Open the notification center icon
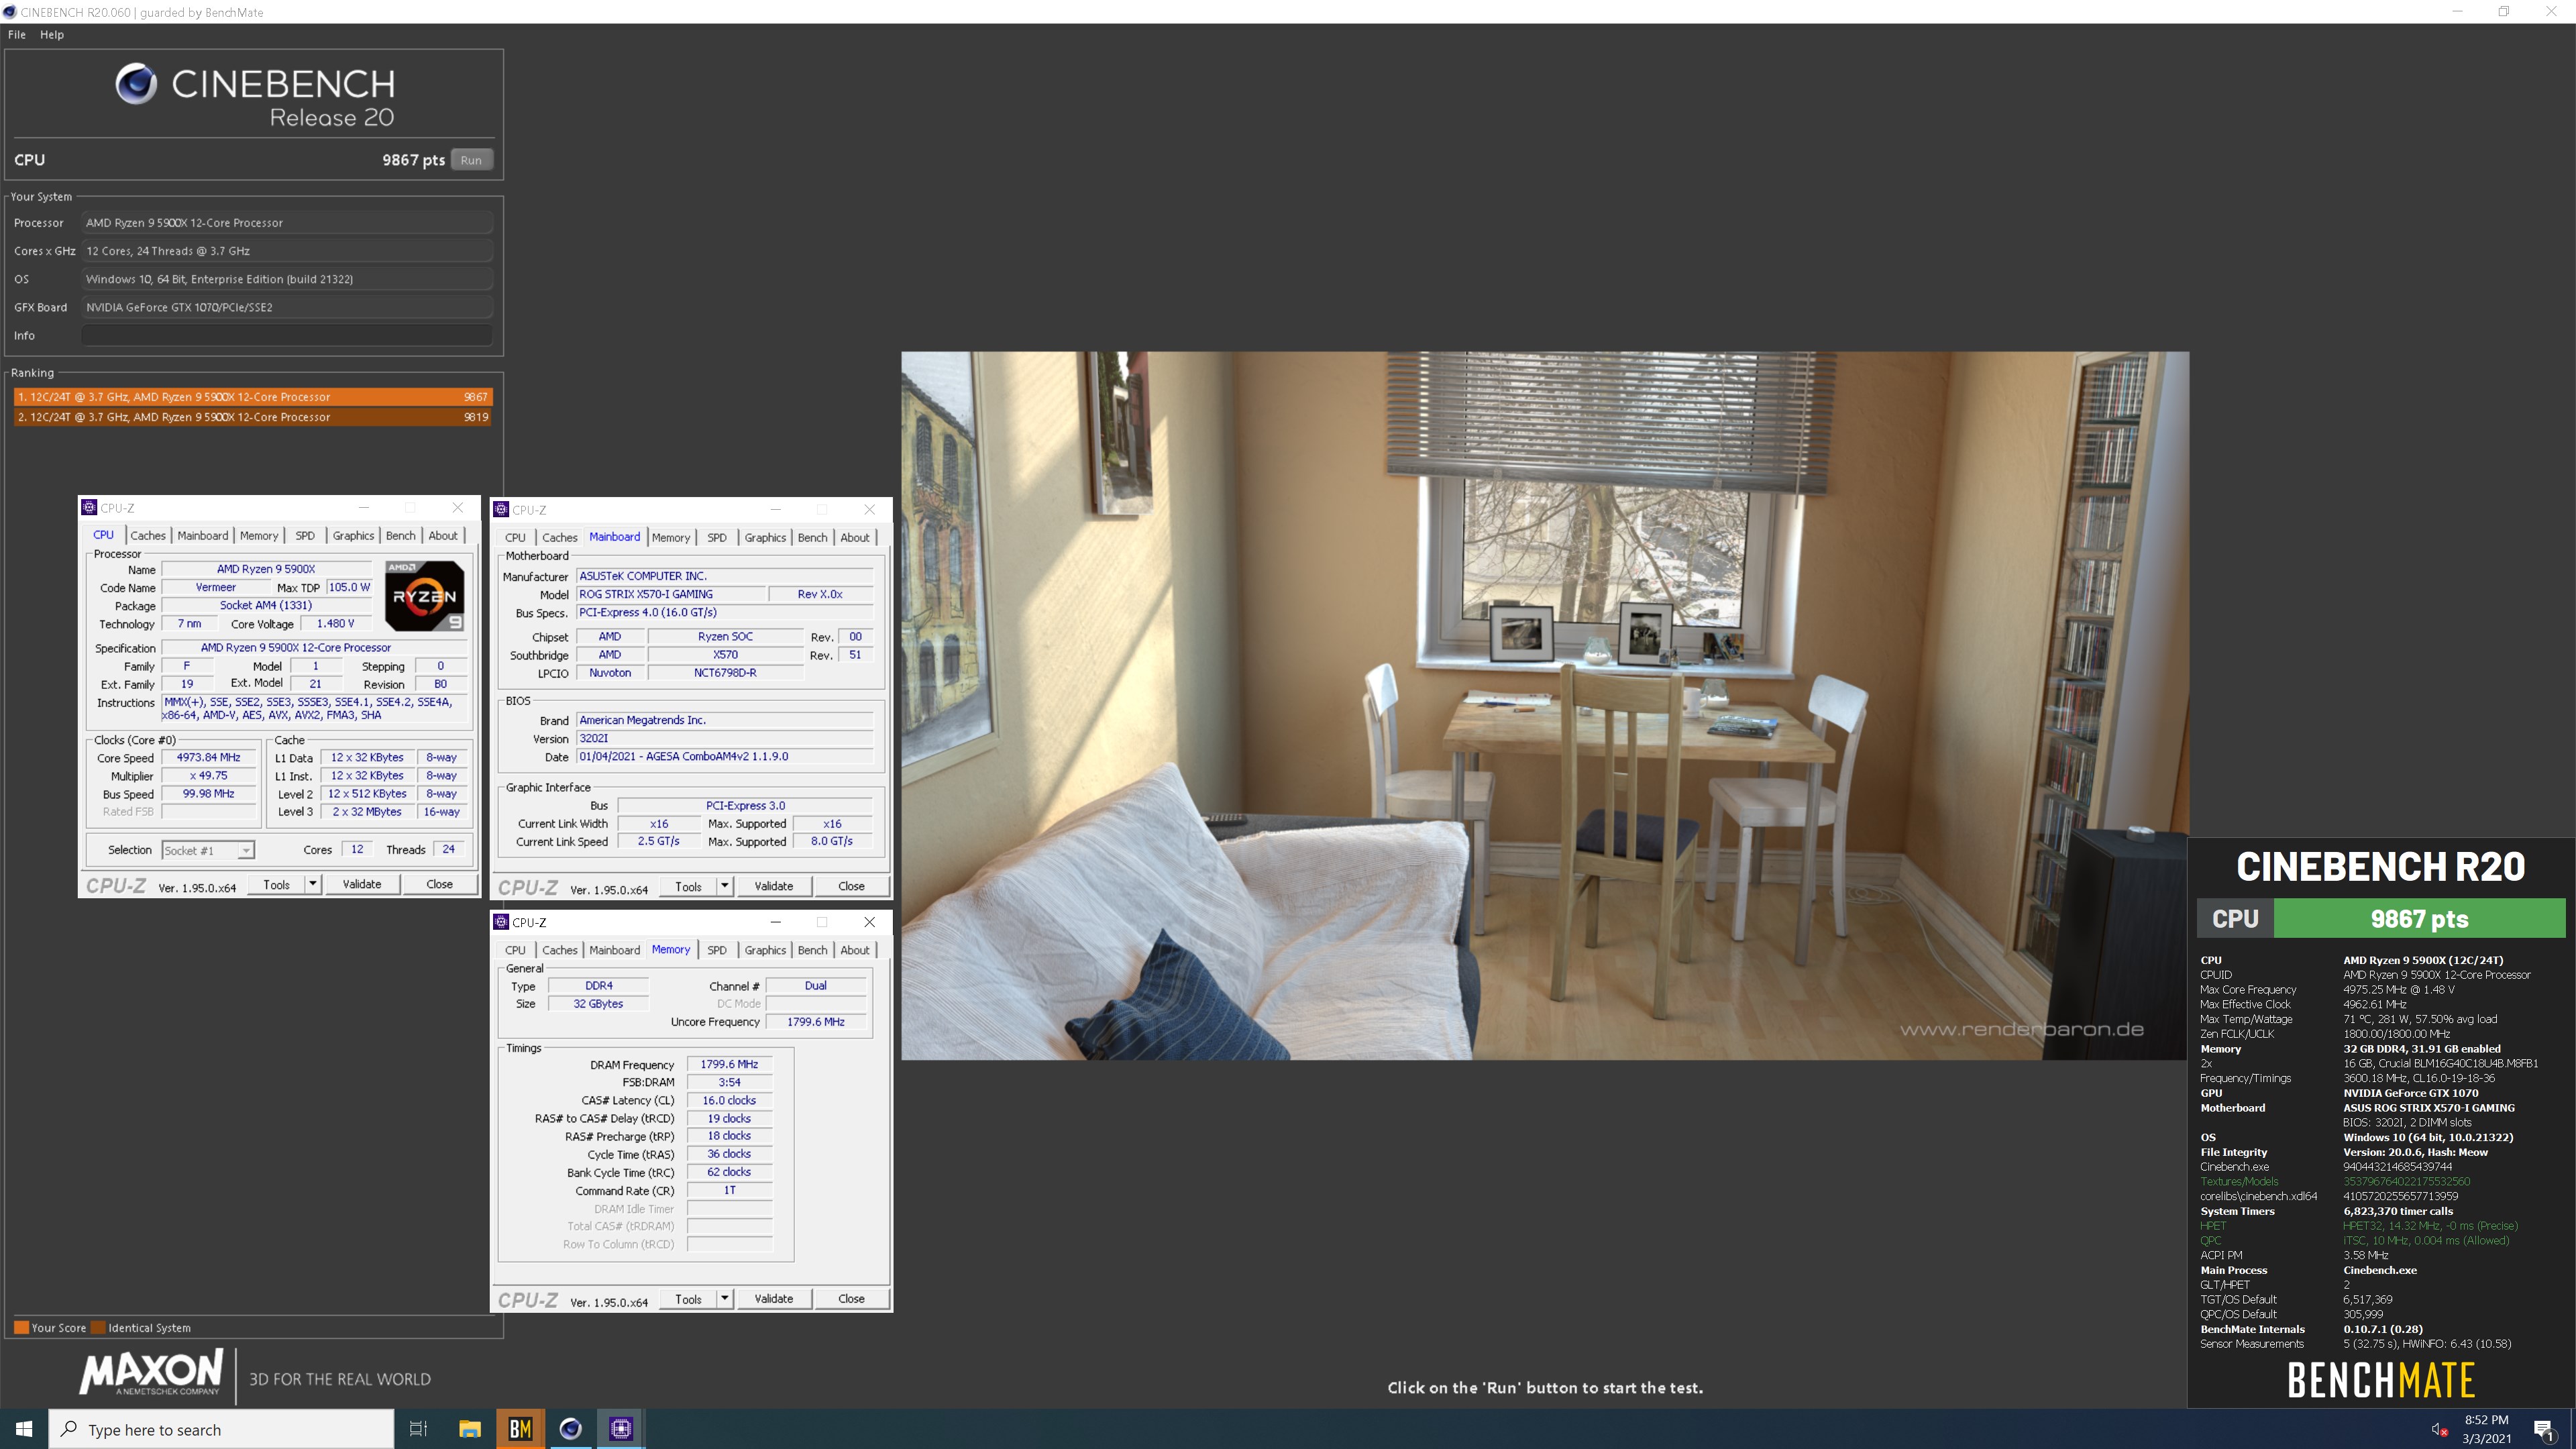 (2544, 1429)
